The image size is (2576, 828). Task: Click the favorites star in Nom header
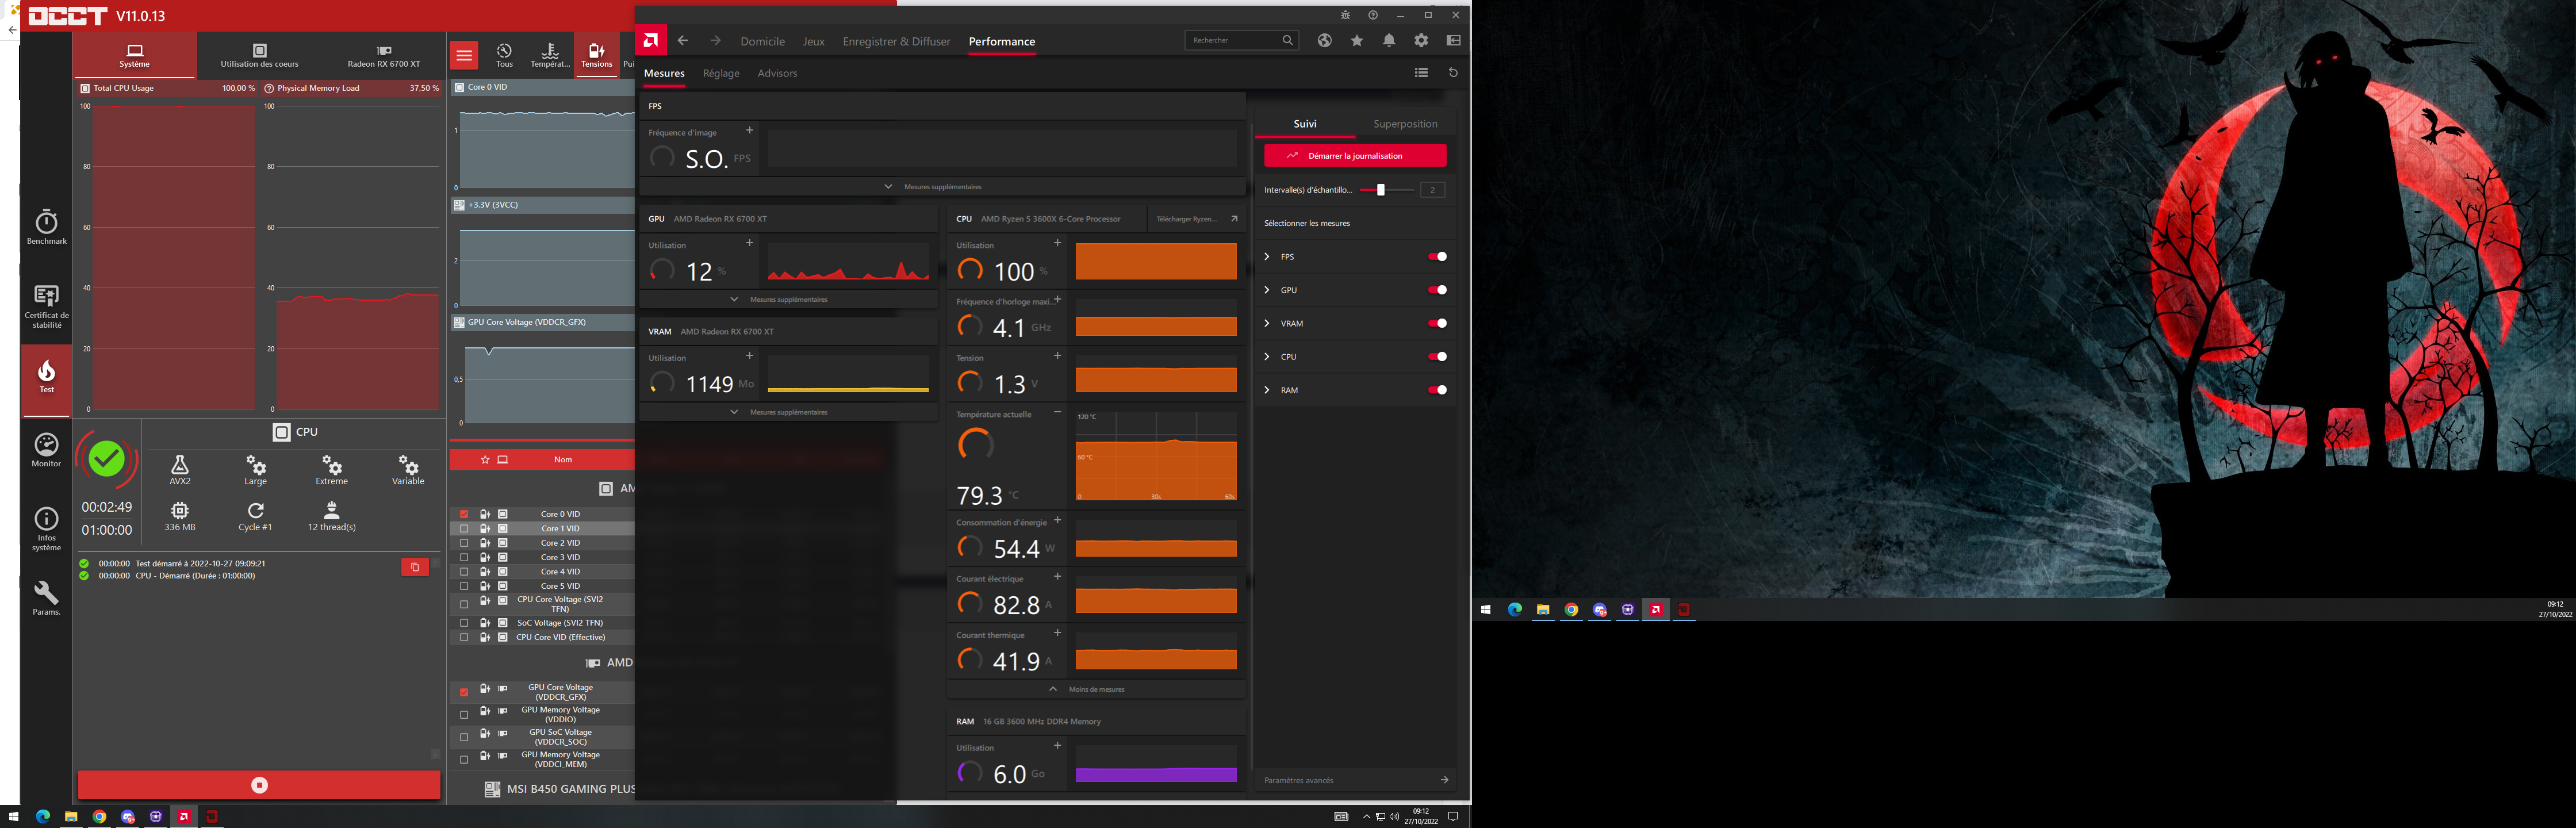(x=485, y=460)
